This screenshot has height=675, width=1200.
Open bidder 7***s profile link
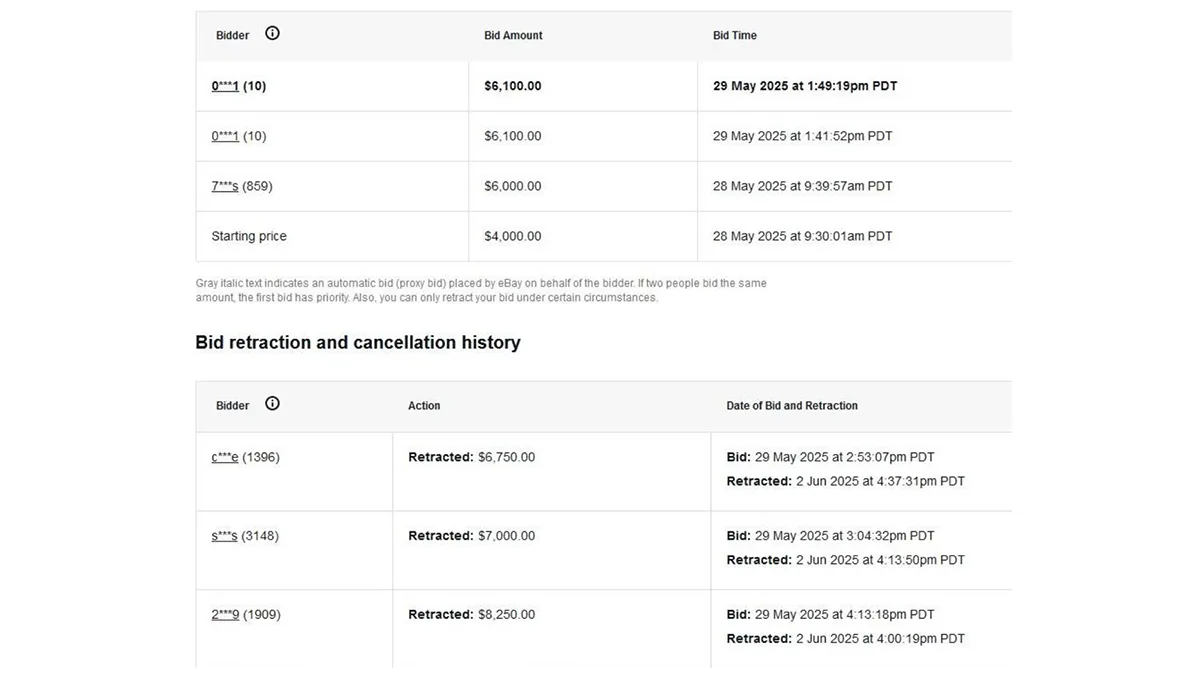224,186
